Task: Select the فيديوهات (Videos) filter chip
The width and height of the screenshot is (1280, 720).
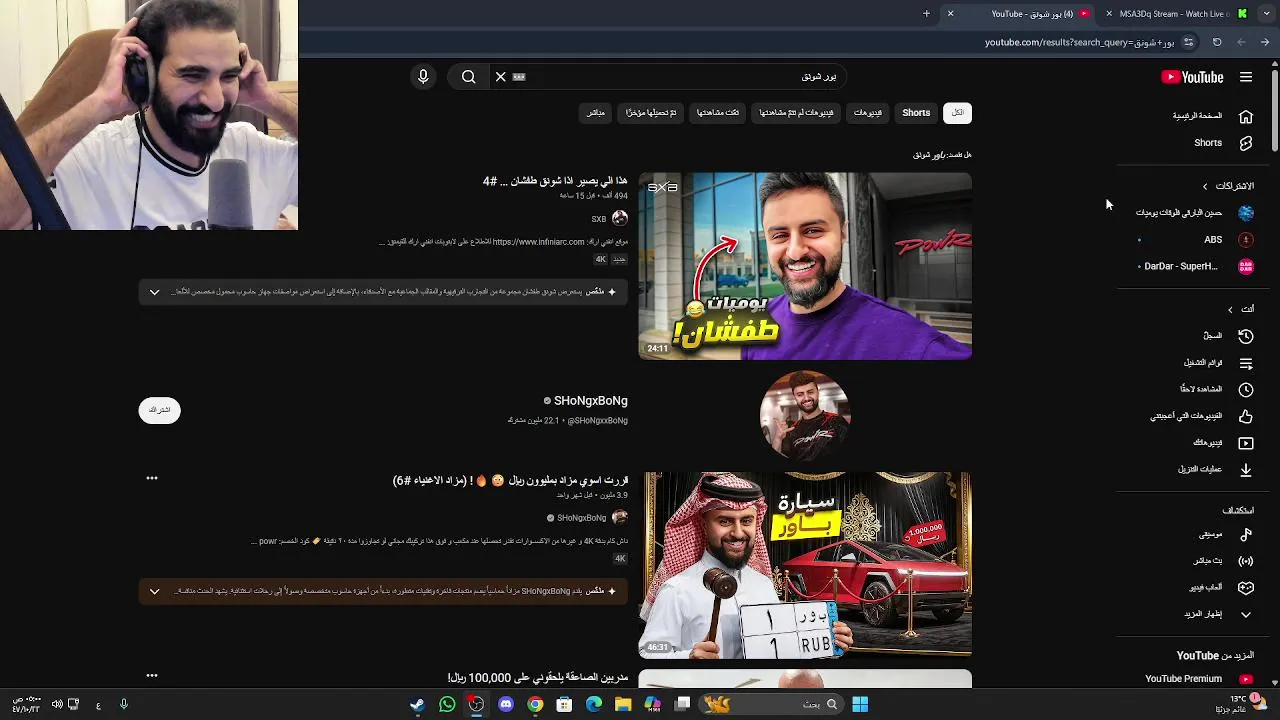Action: coord(868,113)
